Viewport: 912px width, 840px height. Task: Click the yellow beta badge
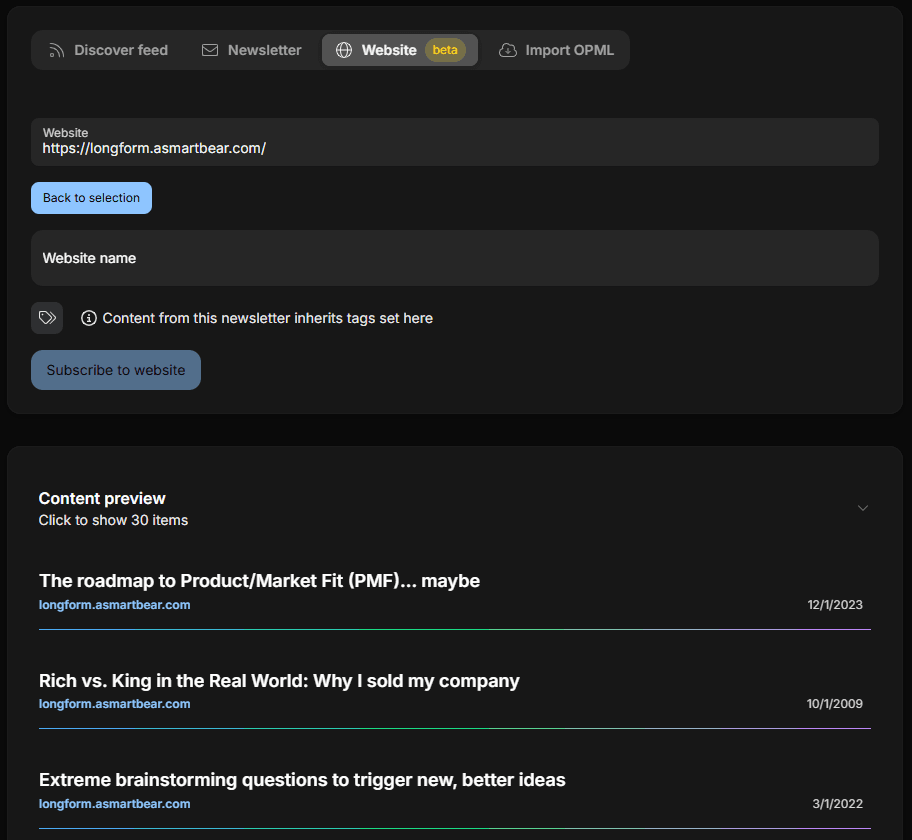(x=445, y=50)
